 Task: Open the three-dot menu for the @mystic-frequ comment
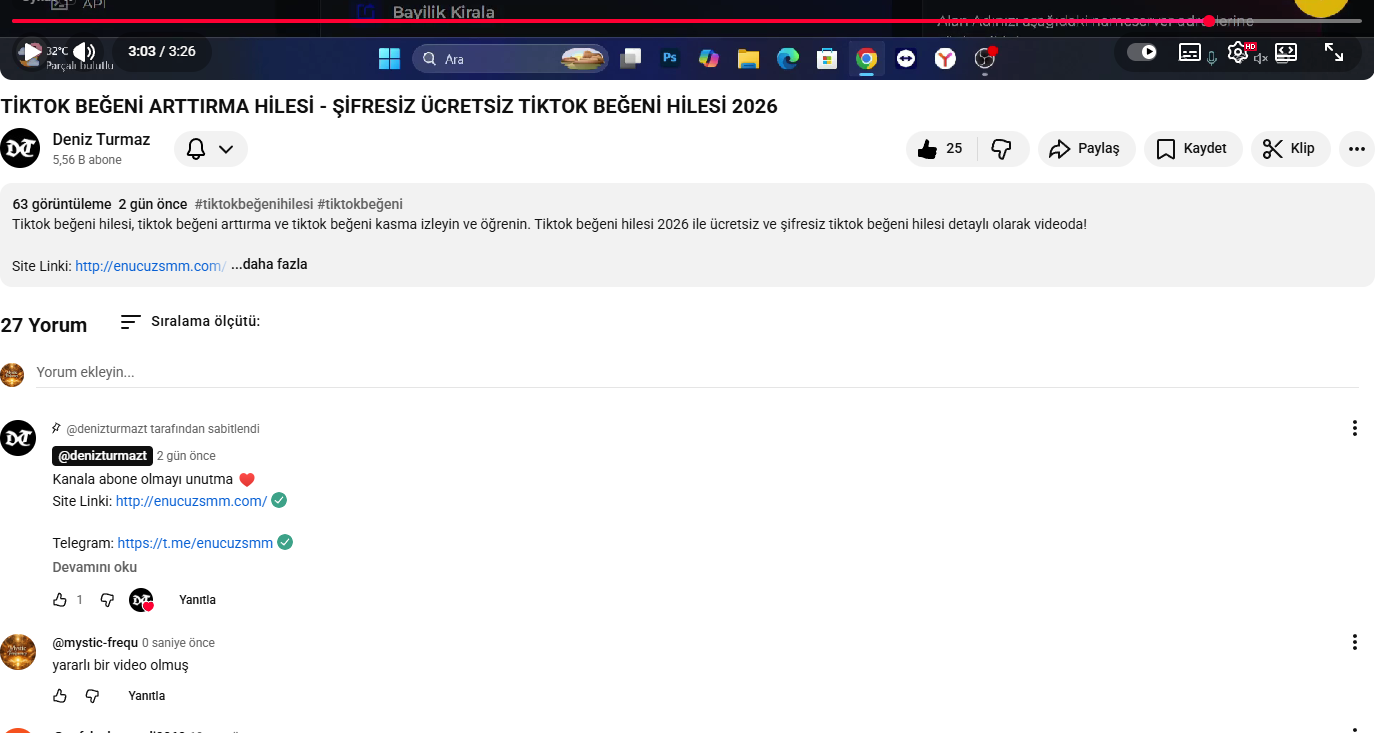coord(1355,642)
